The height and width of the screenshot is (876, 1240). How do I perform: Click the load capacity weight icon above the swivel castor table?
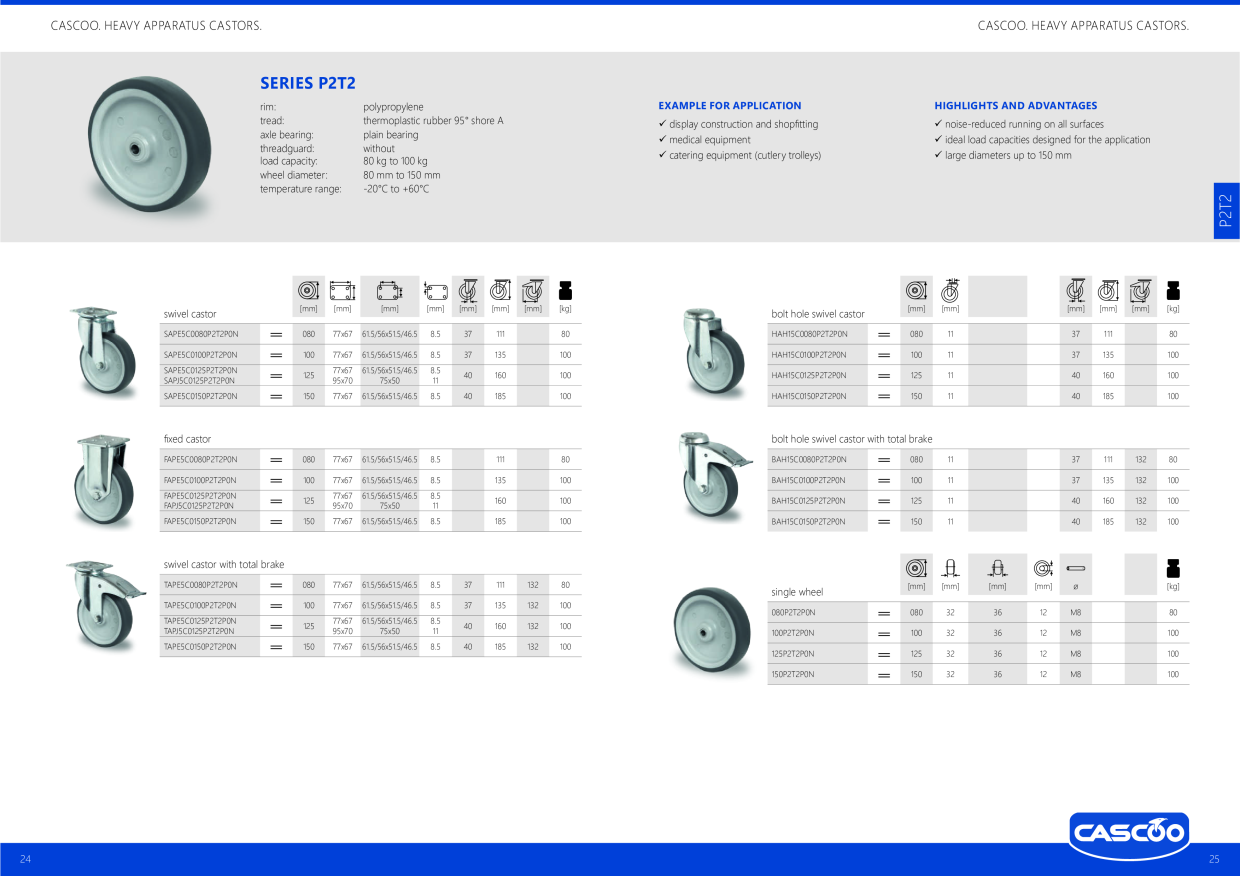565,291
